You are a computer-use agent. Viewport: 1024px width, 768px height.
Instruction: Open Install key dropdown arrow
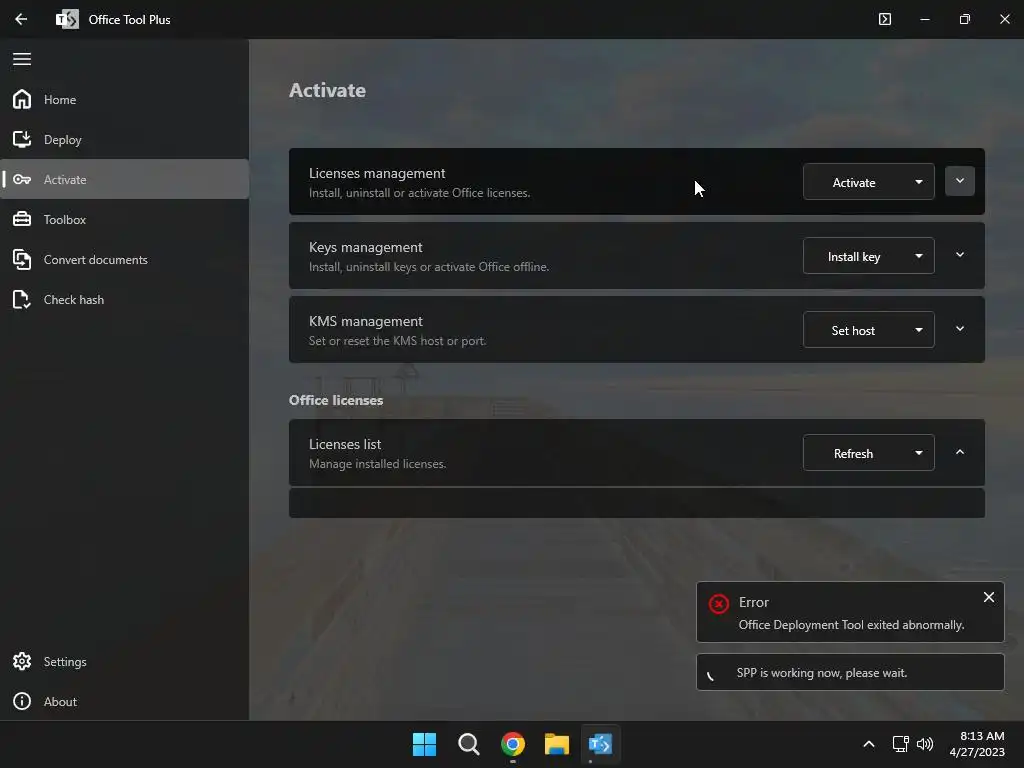919,256
